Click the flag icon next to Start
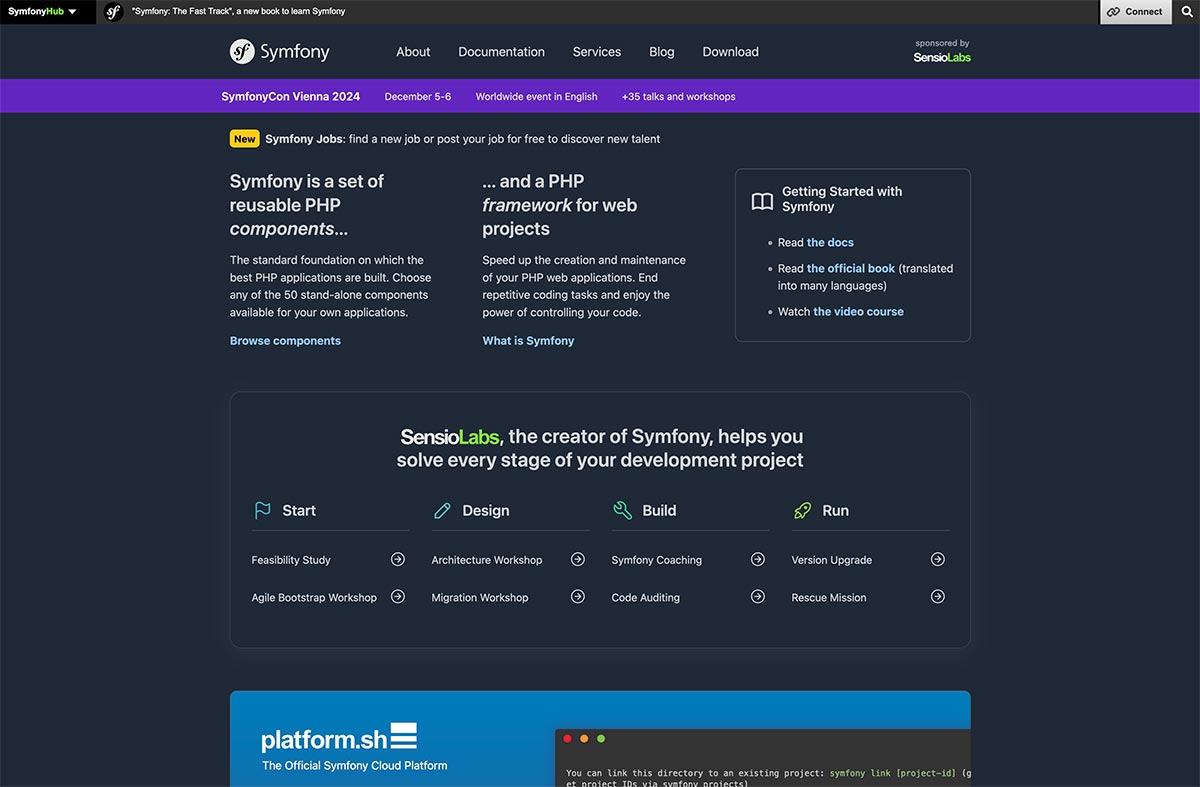 (x=263, y=510)
